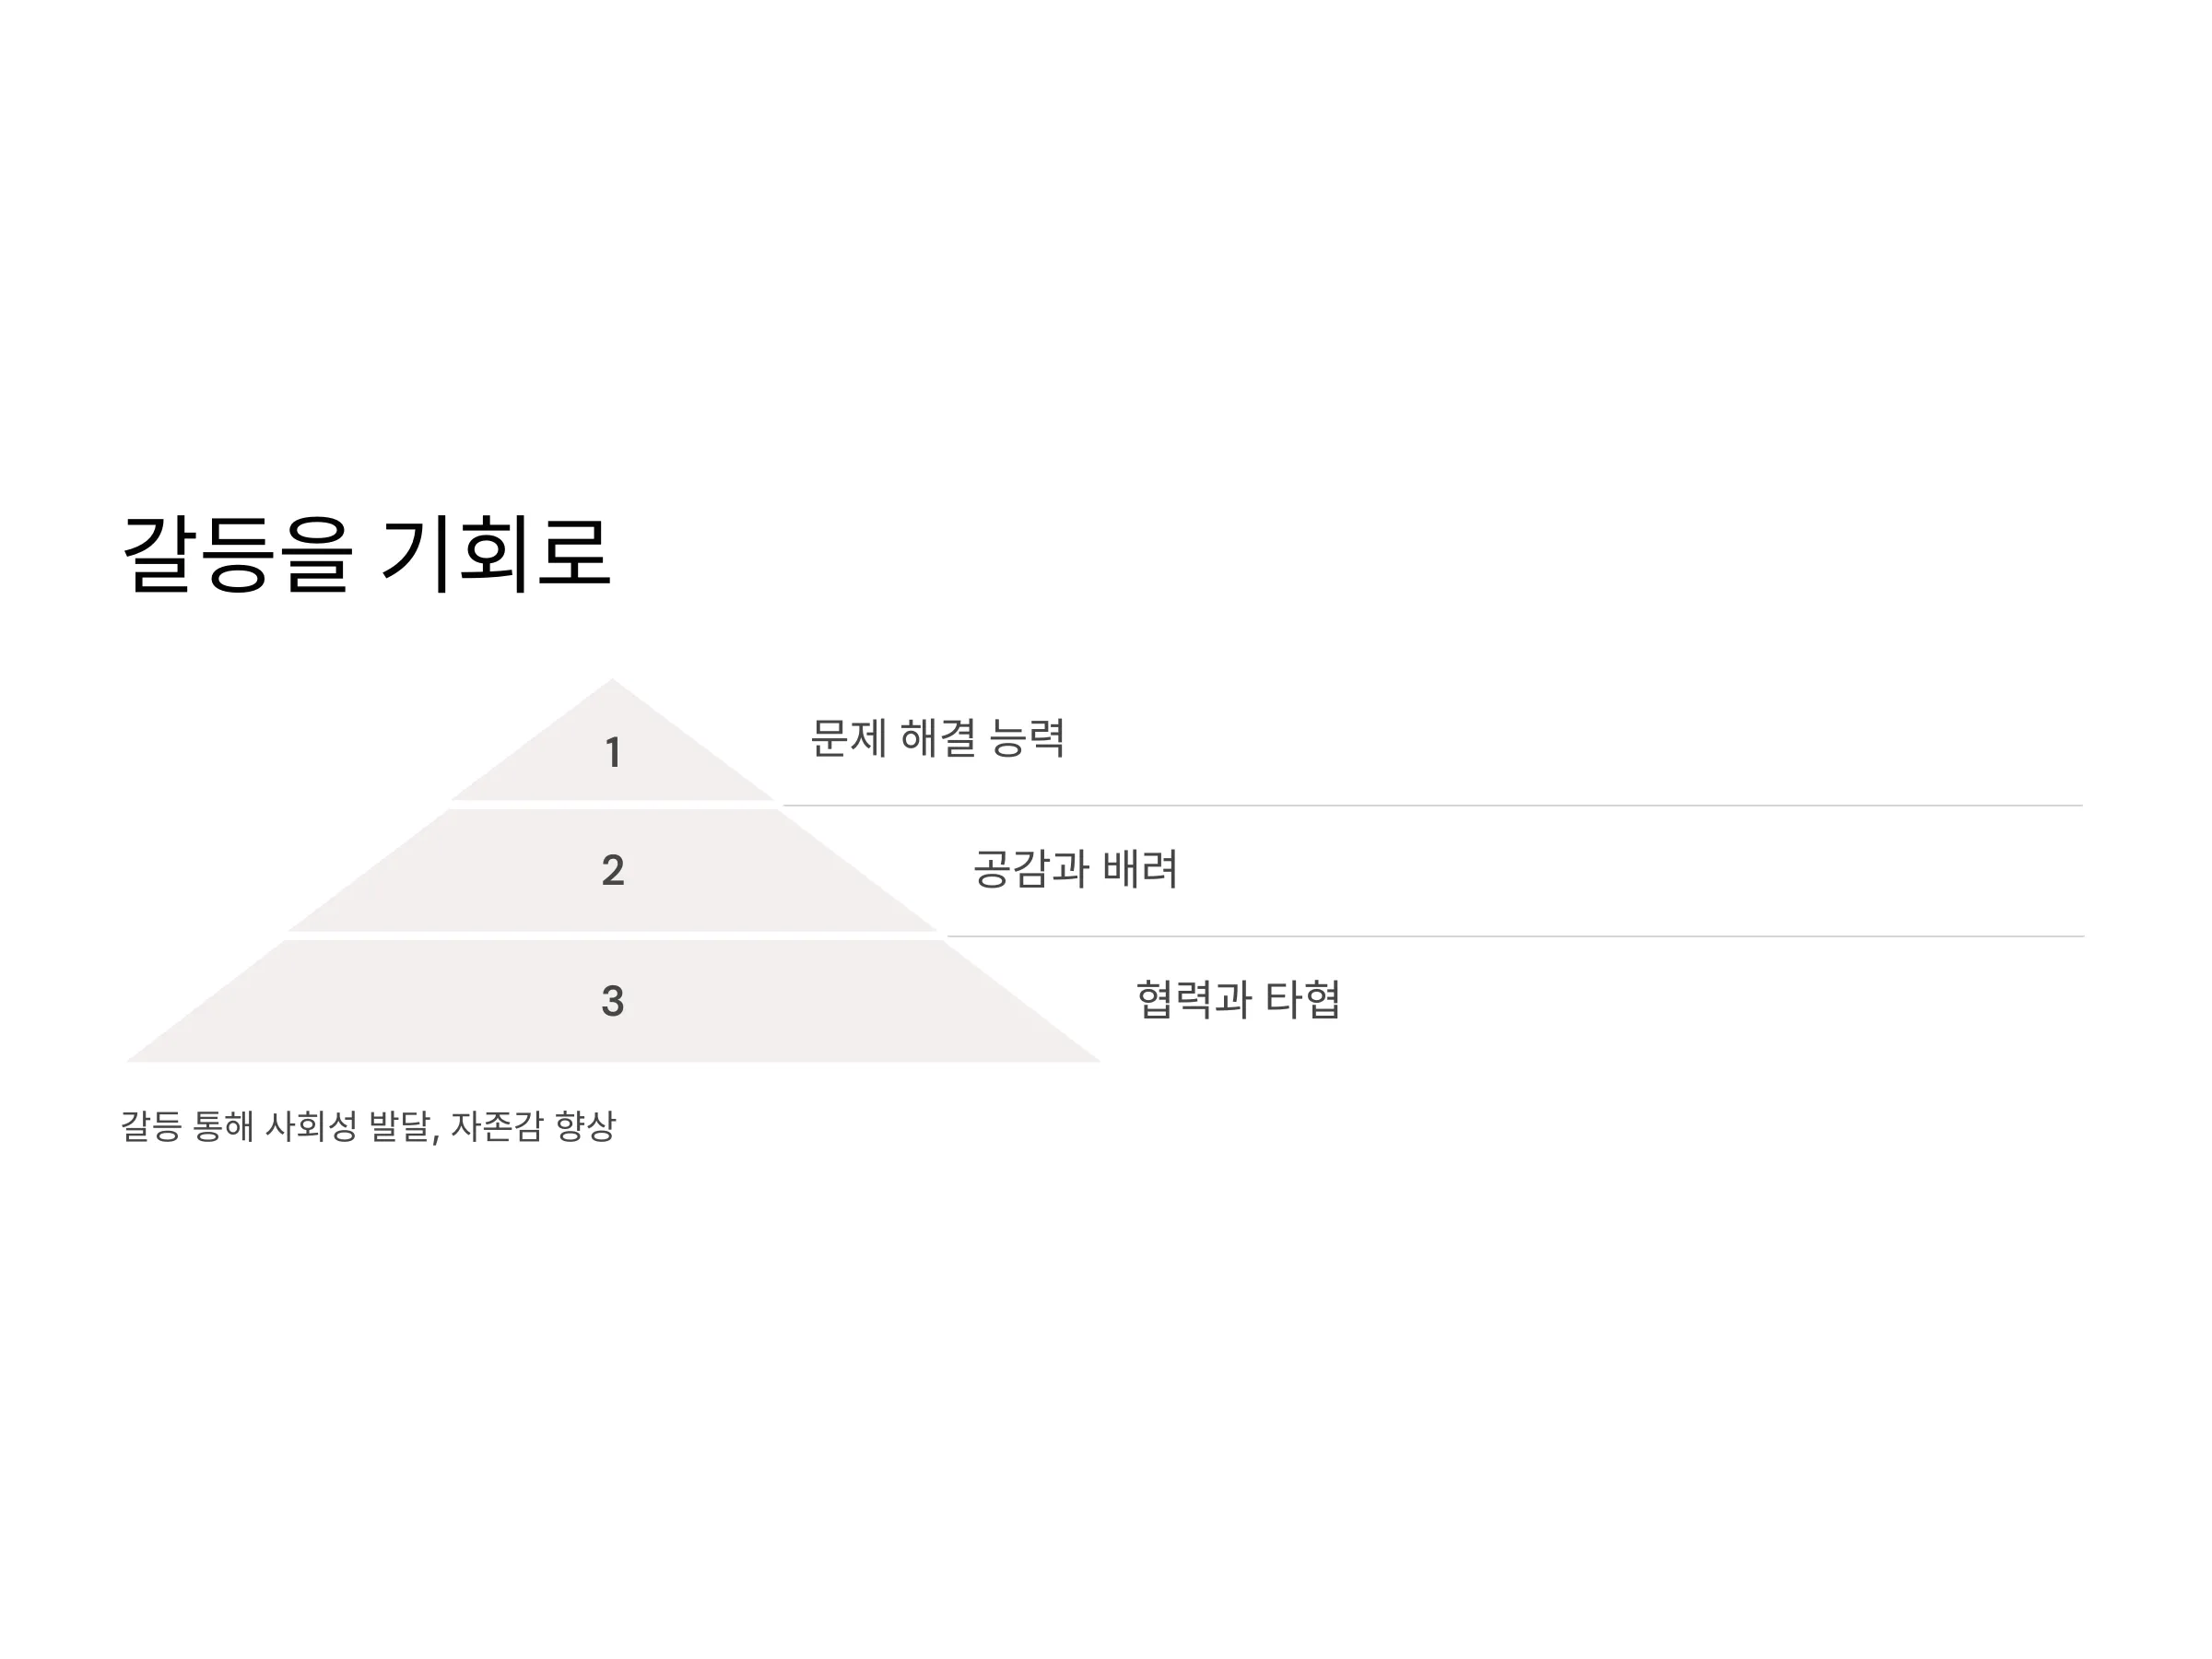The width and height of the screenshot is (2212, 1659).
Task: Click the word 문제 in the first label
Action: (848, 738)
